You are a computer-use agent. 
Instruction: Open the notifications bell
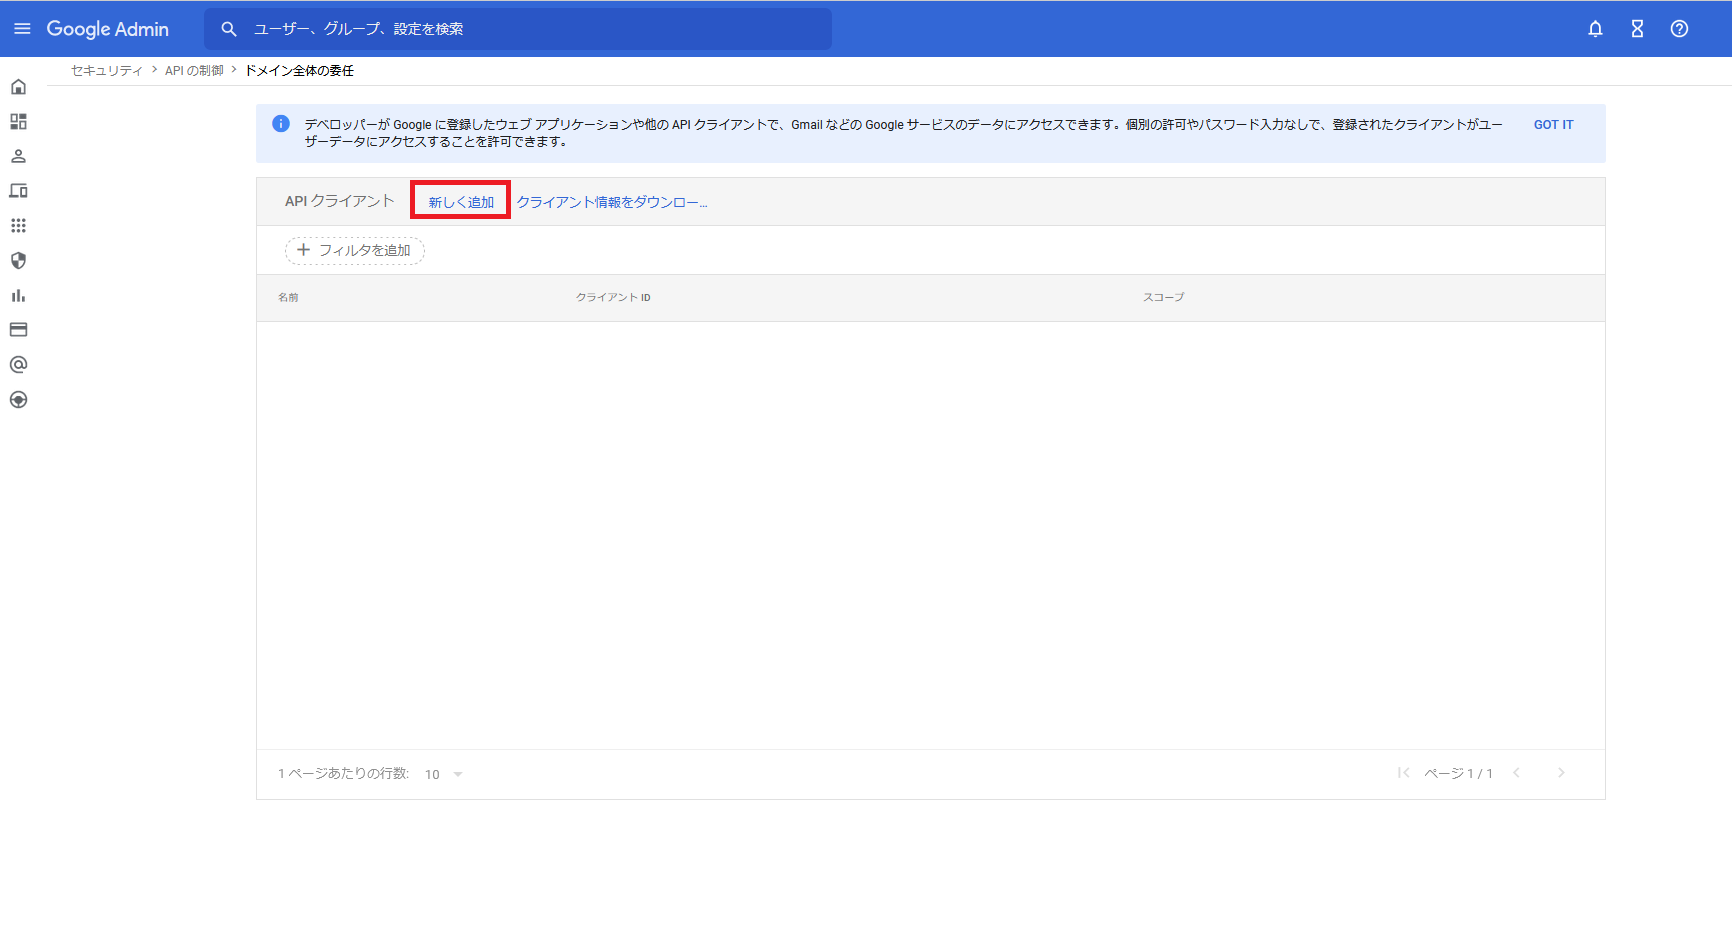1595,29
